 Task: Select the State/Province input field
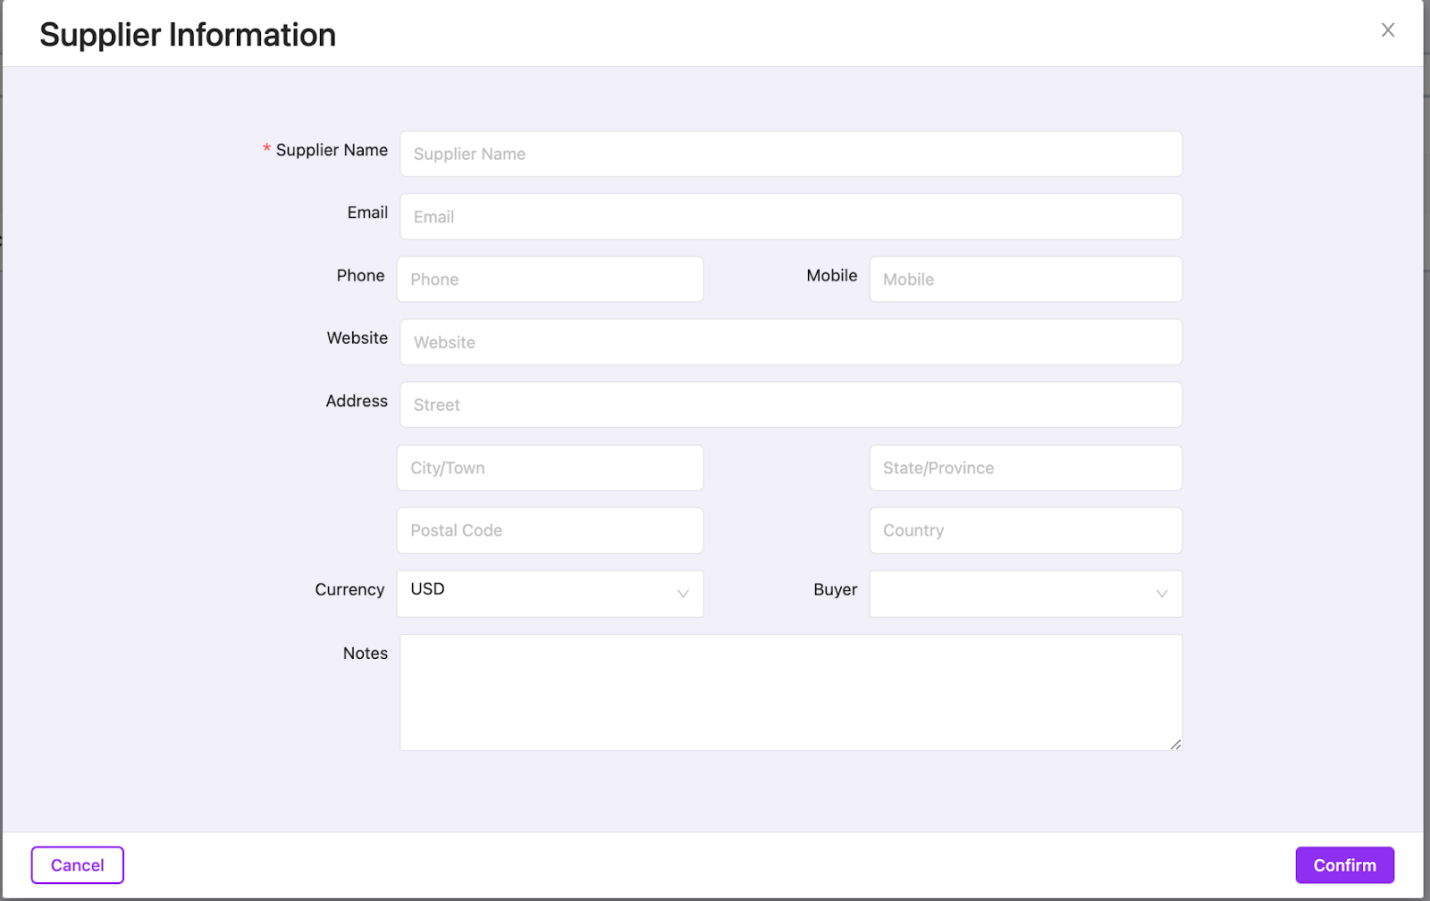[1026, 468]
